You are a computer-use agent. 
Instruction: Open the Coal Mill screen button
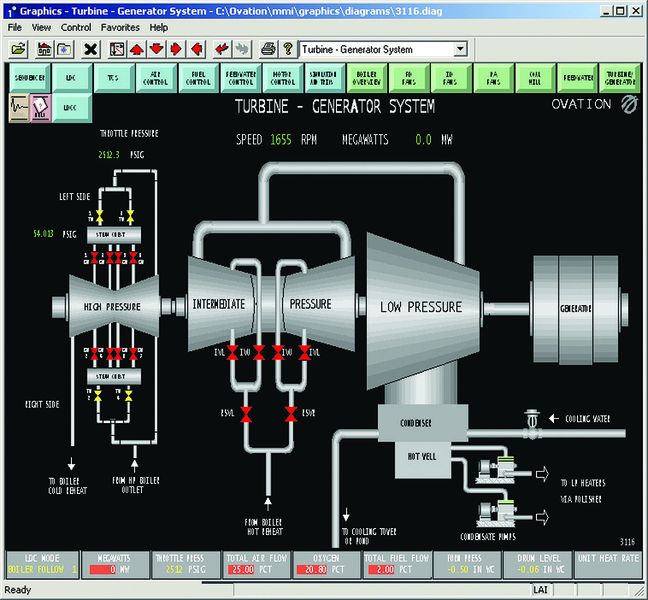pyautogui.click(x=536, y=78)
